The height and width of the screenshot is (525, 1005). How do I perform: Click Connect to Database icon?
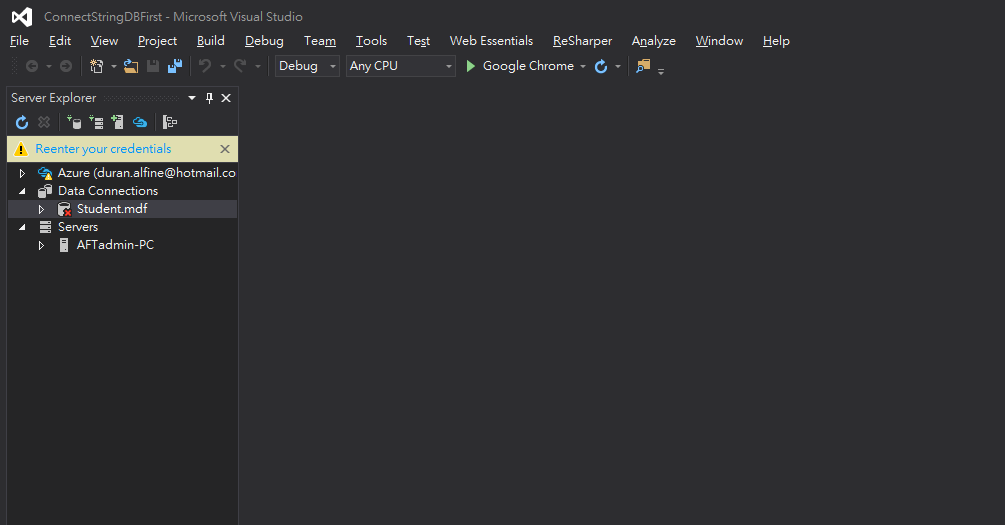(74, 122)
